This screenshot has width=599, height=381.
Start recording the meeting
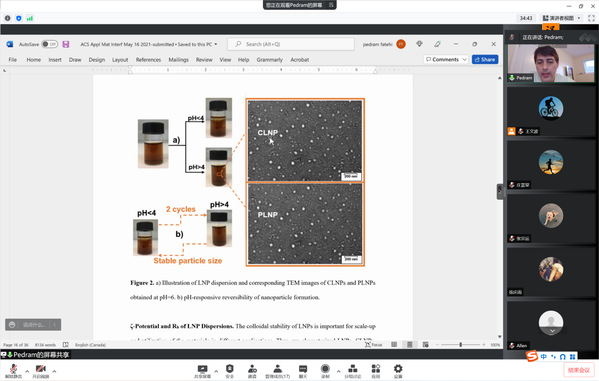(325, 371)
